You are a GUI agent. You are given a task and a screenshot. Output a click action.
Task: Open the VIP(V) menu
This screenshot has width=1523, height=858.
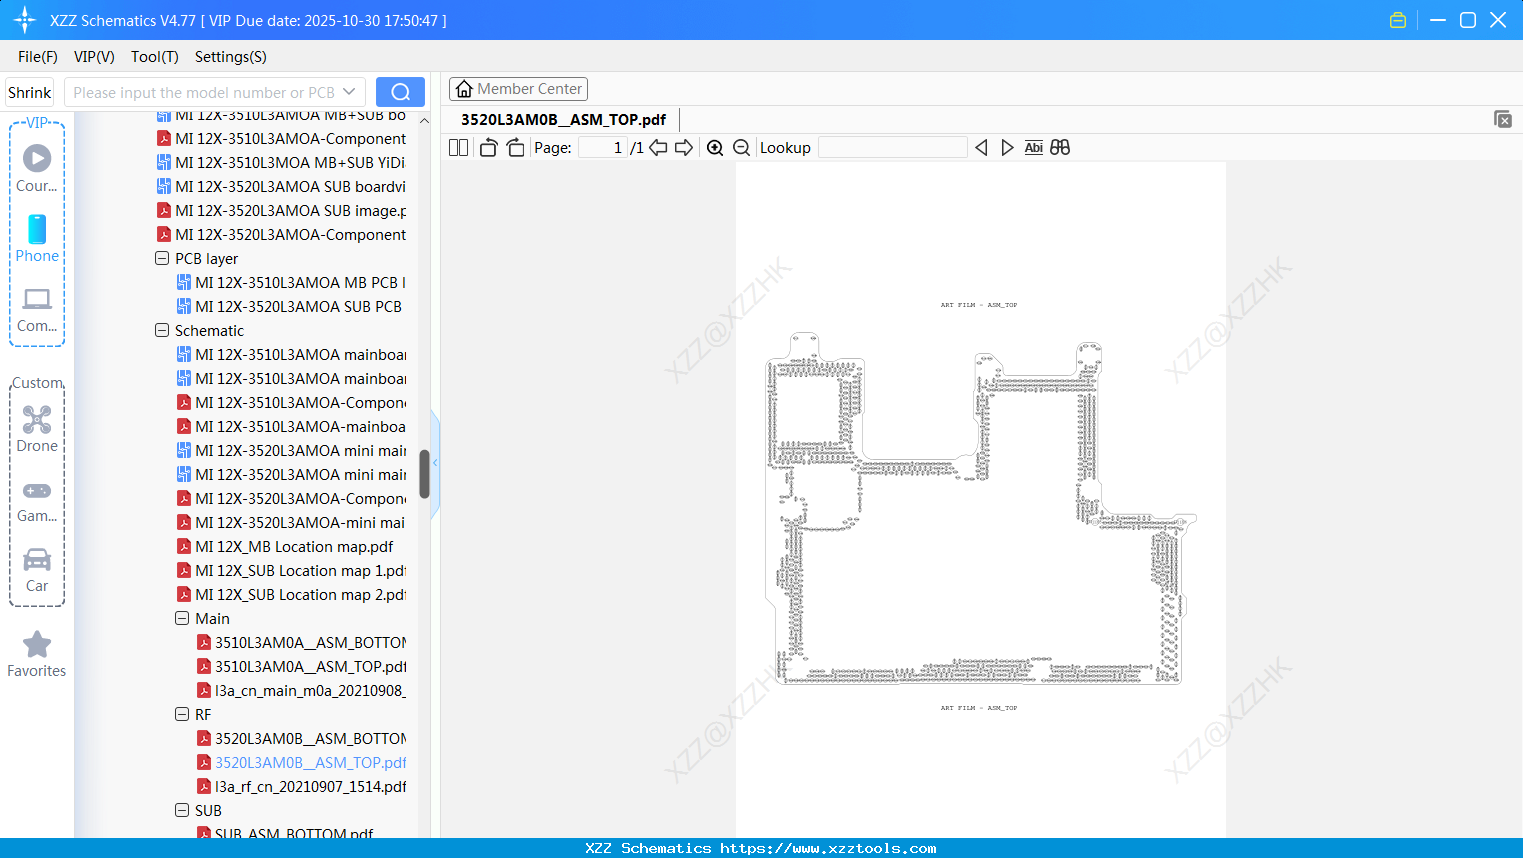(x=94, y=57)
